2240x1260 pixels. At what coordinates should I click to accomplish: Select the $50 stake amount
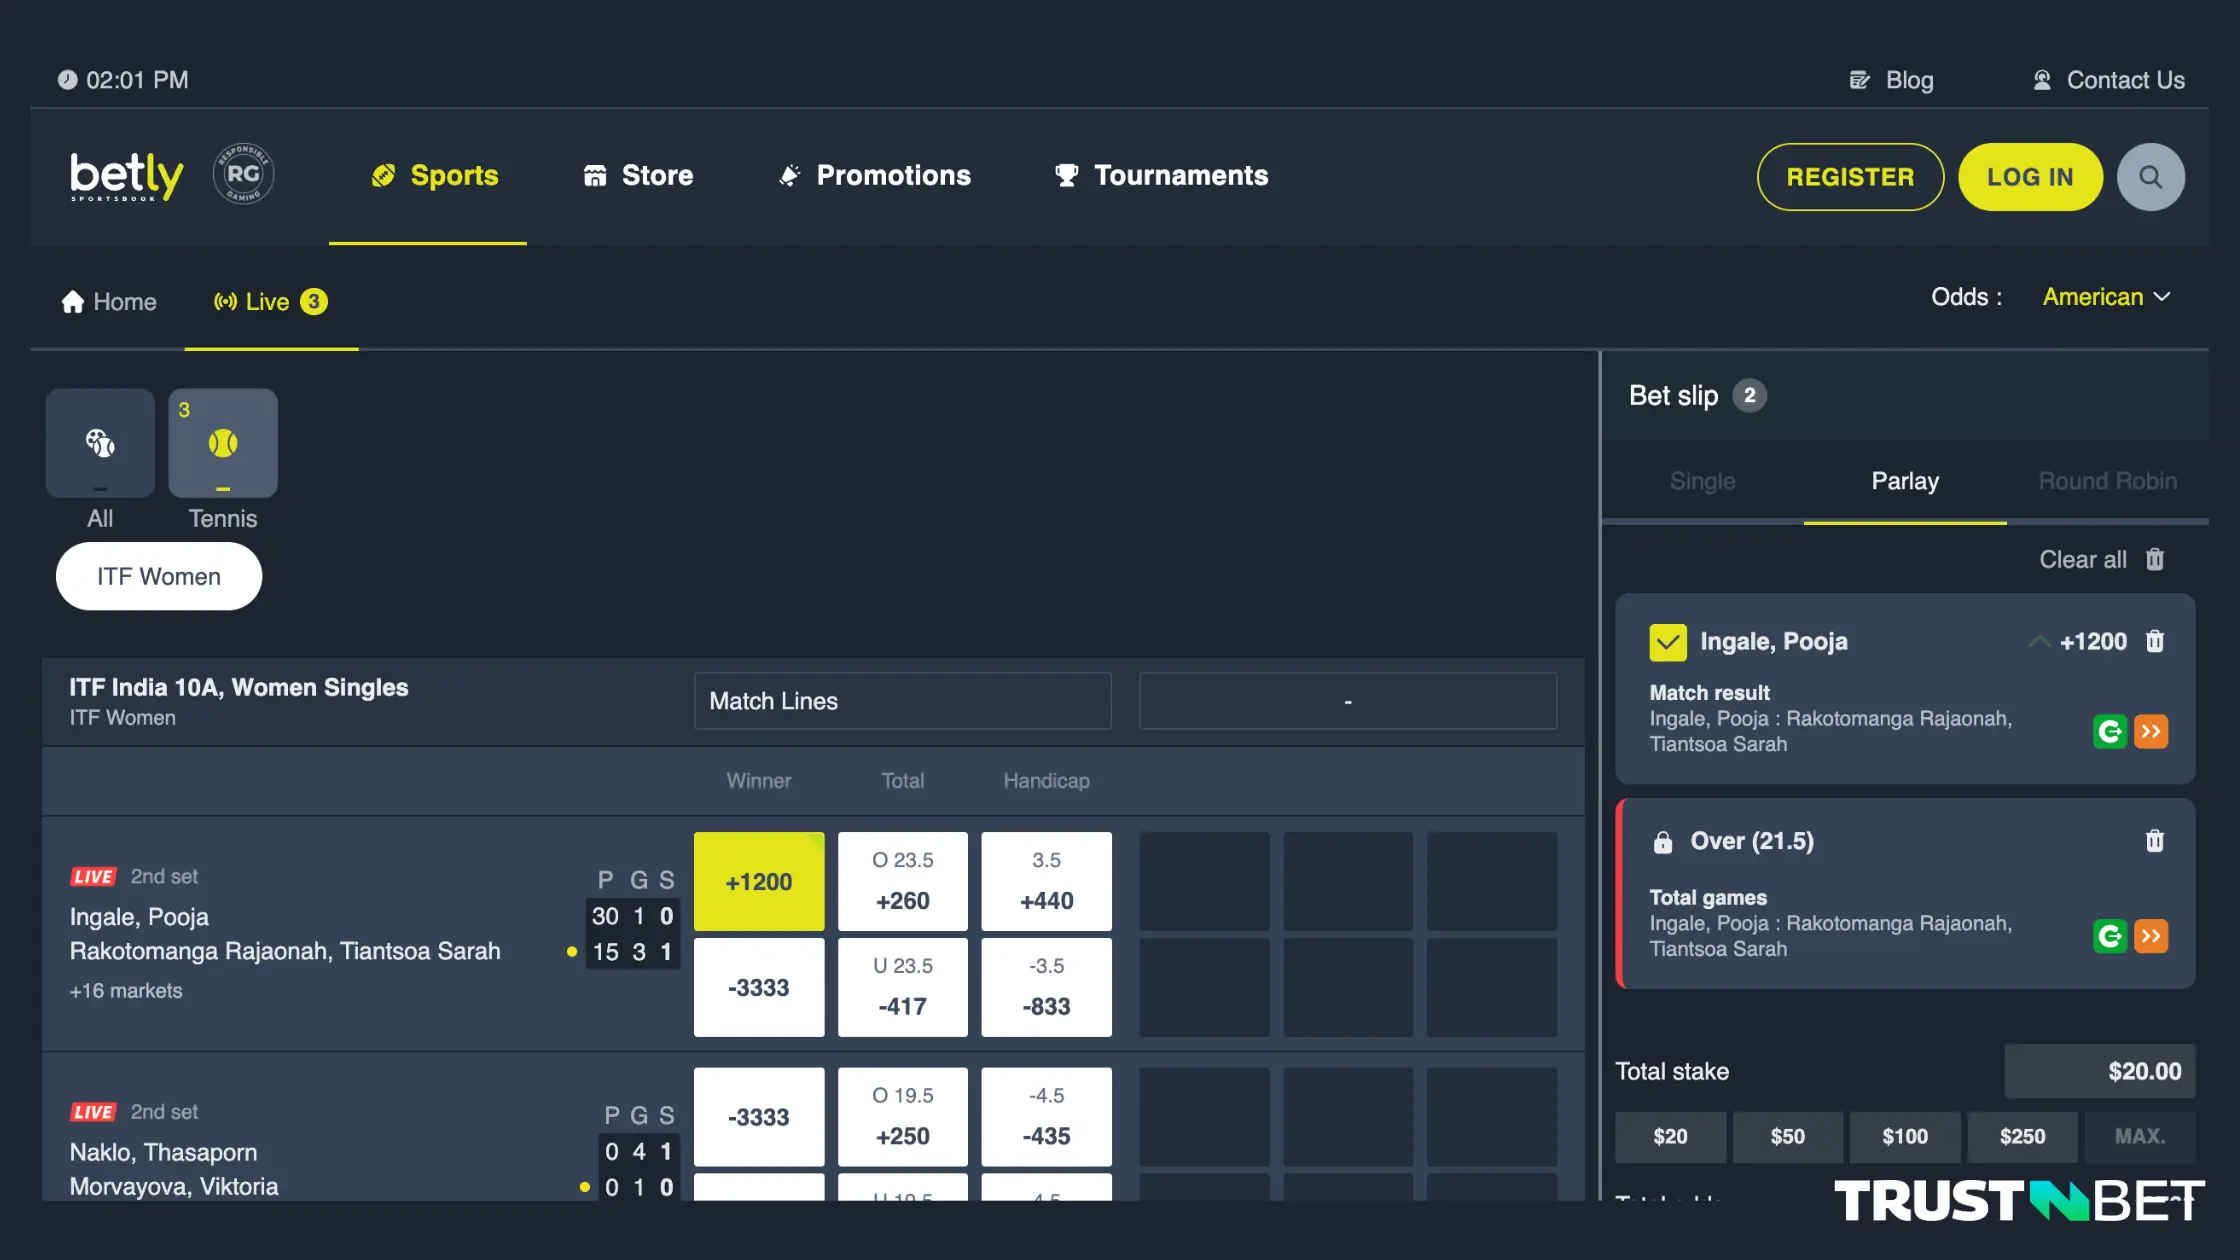click(1788, 1134)
